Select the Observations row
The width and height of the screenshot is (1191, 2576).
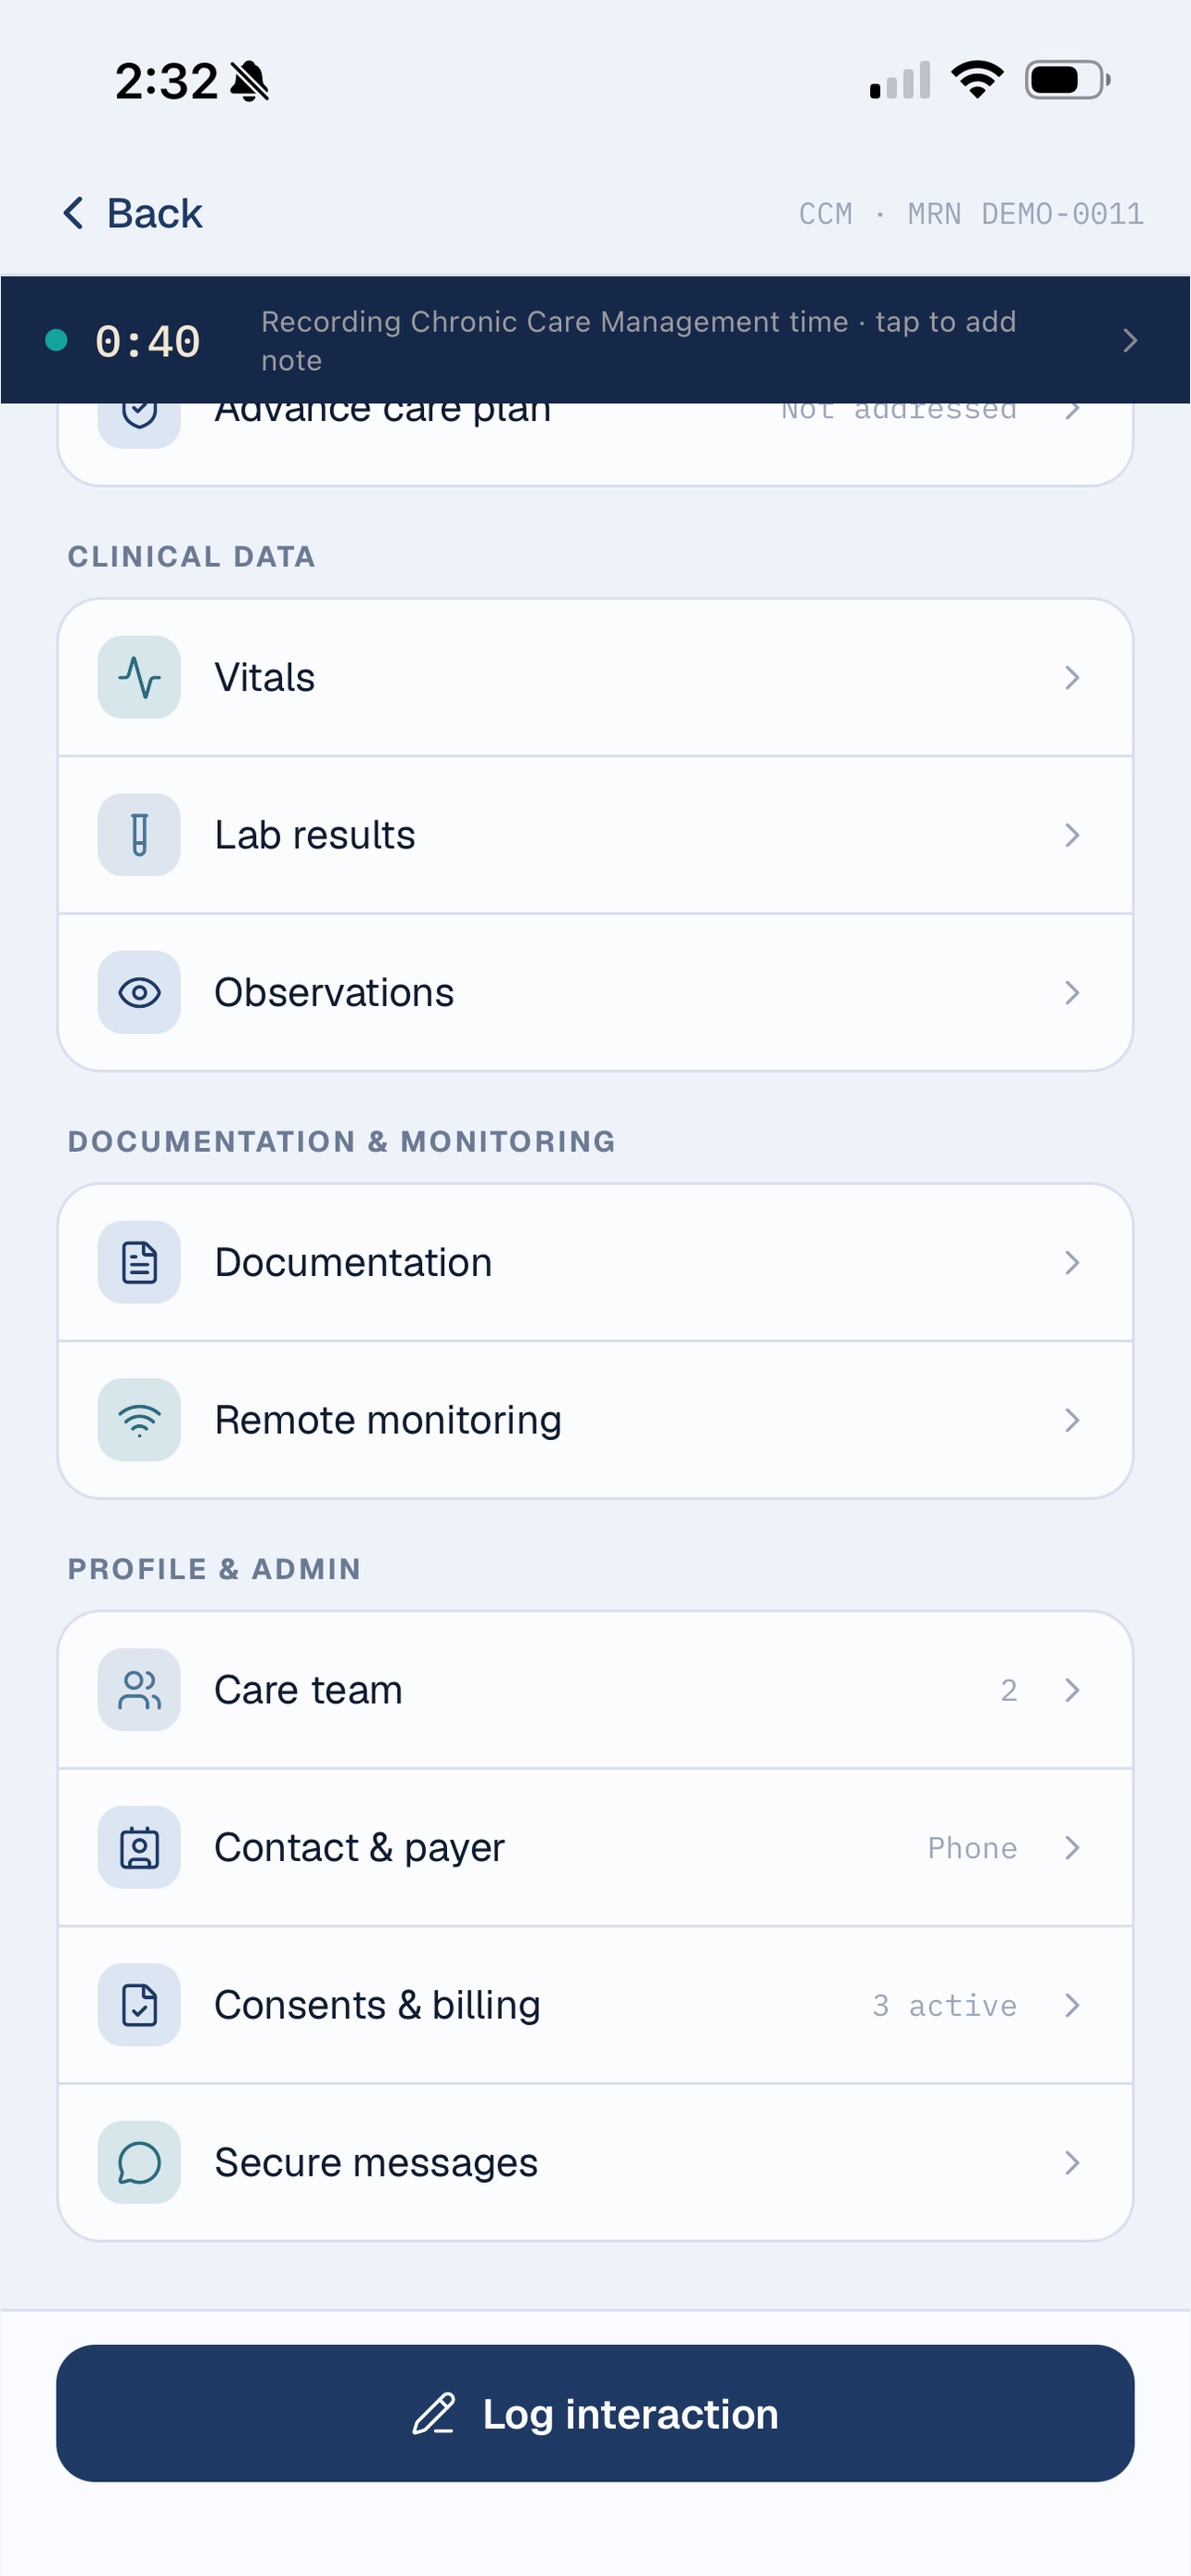[595, 992]
